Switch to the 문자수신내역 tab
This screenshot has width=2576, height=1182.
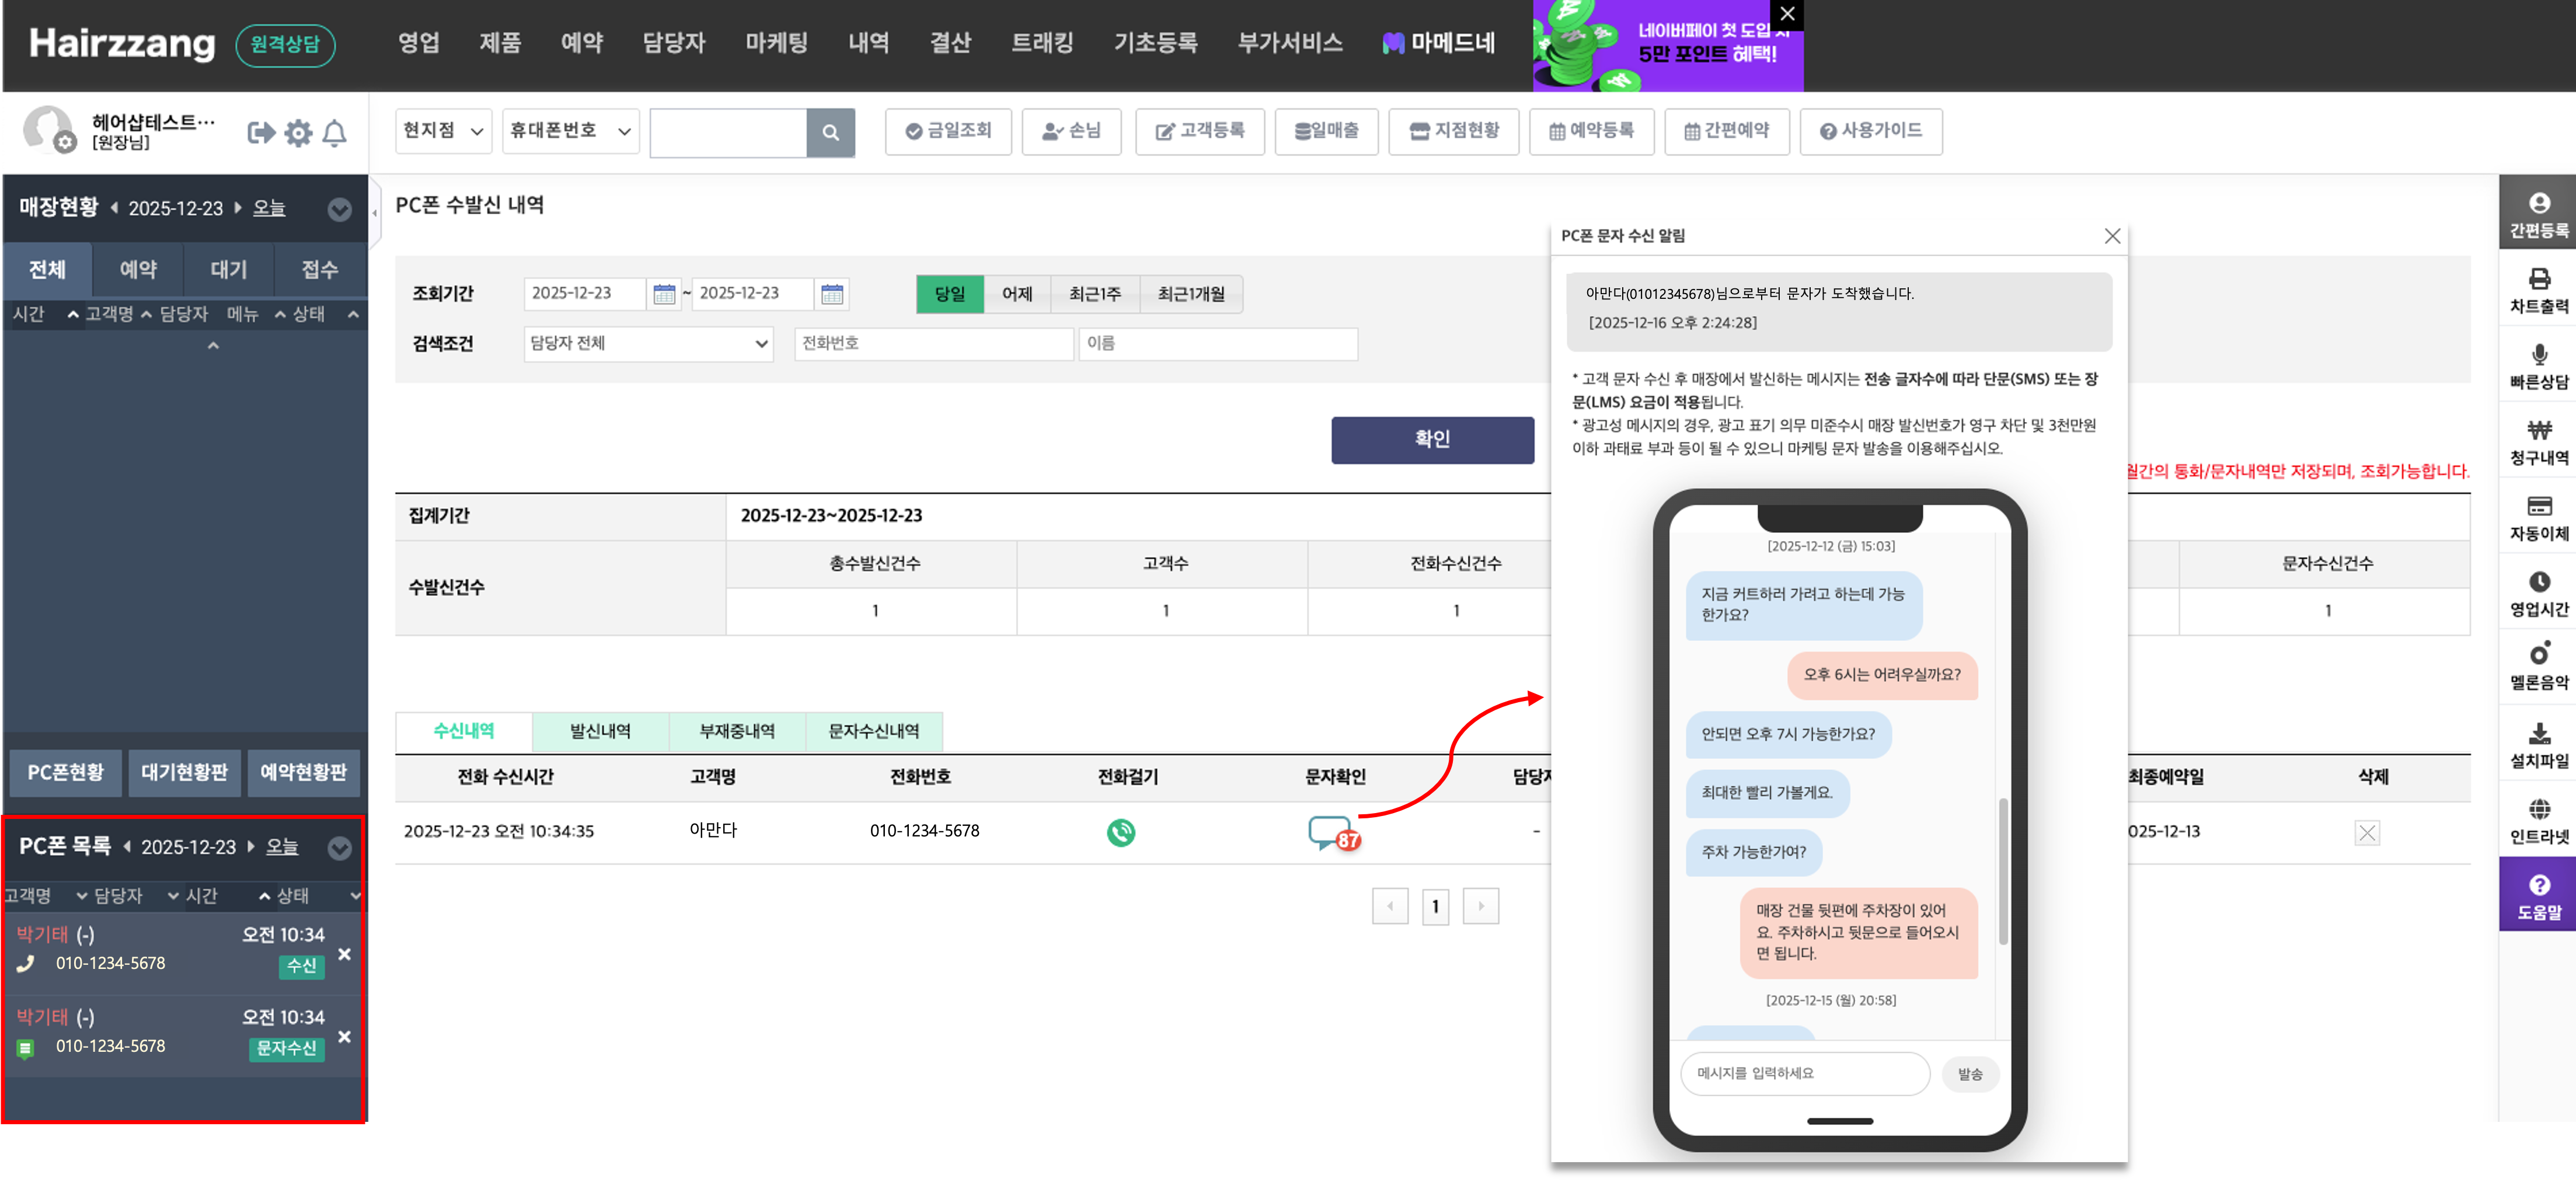tap(873, 731)
